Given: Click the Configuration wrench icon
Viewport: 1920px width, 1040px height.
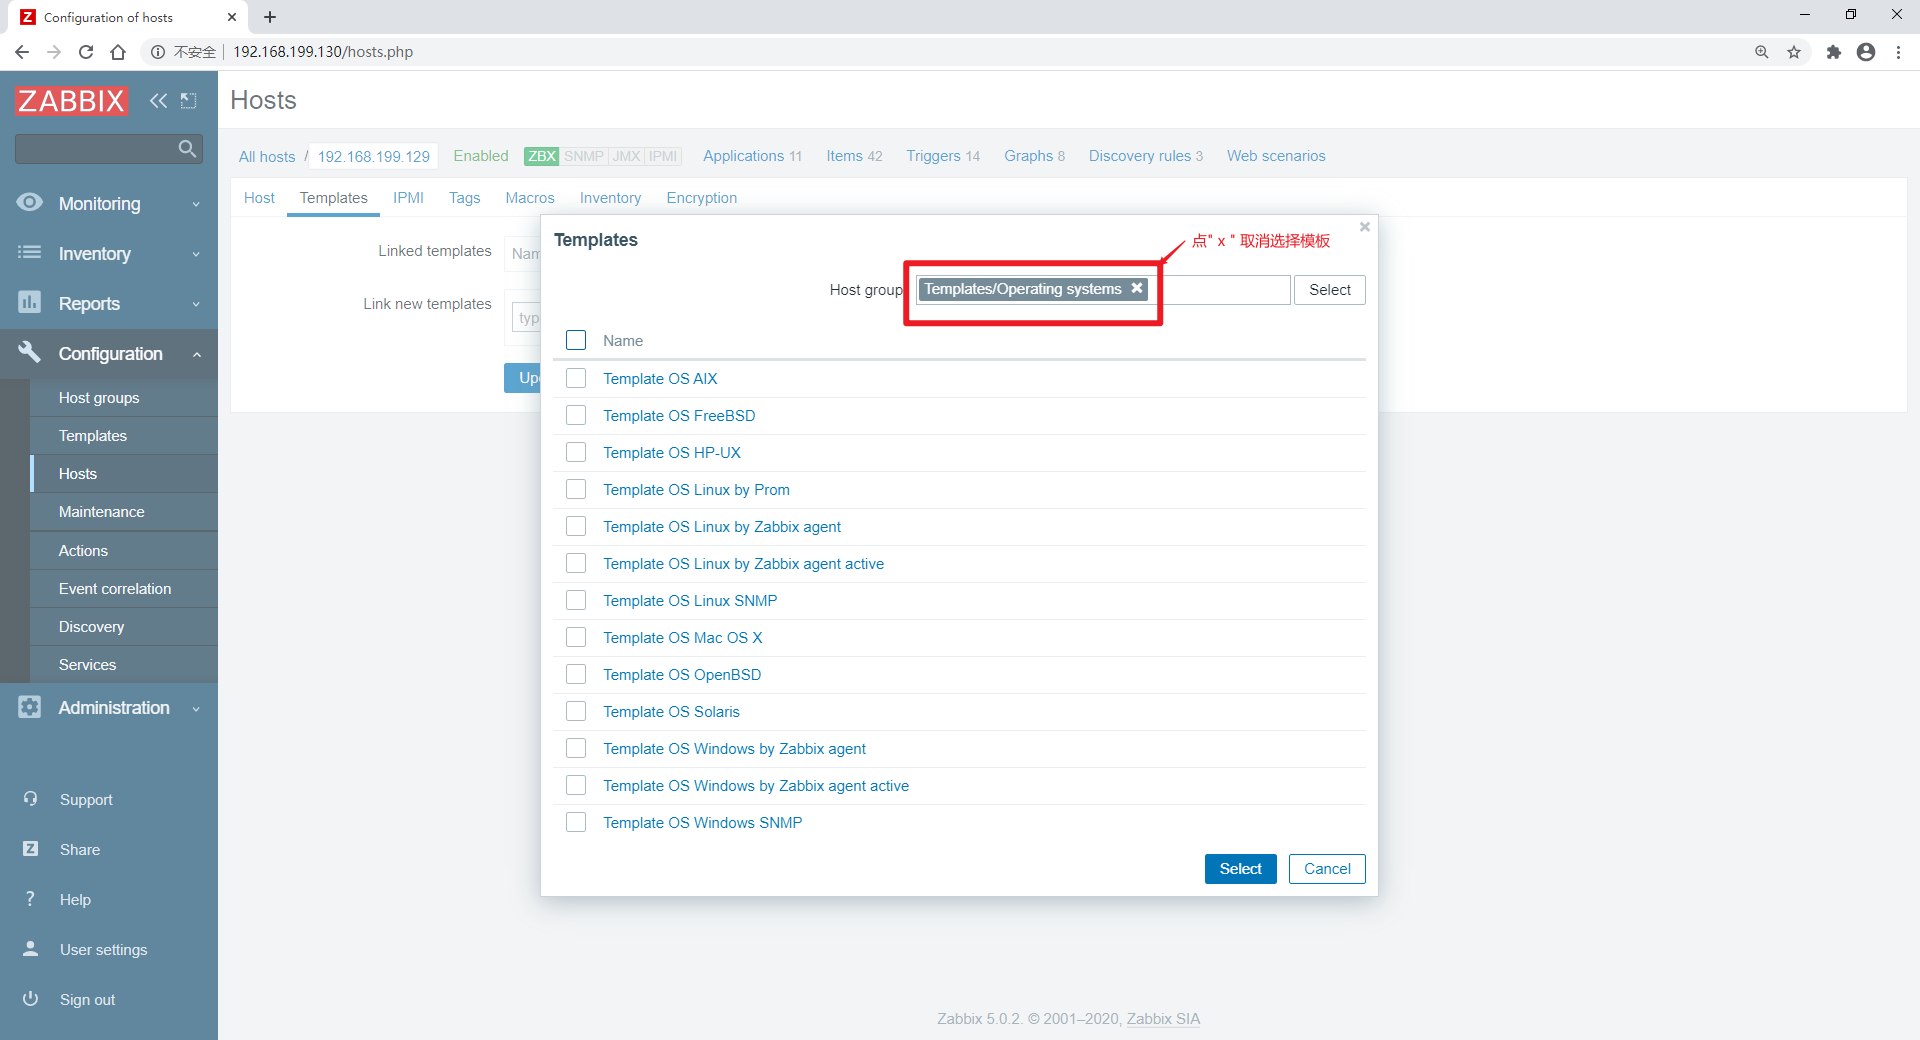Looking at the screenshot, I should point(30,352).
